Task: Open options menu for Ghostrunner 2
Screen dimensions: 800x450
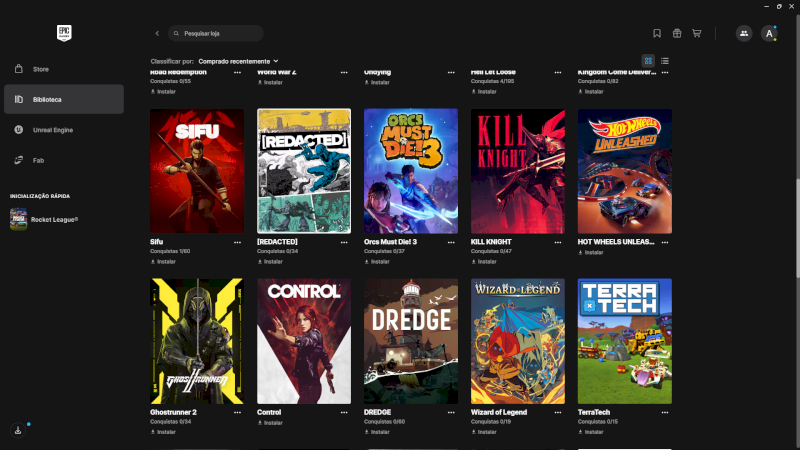Action: pos(237,412)
